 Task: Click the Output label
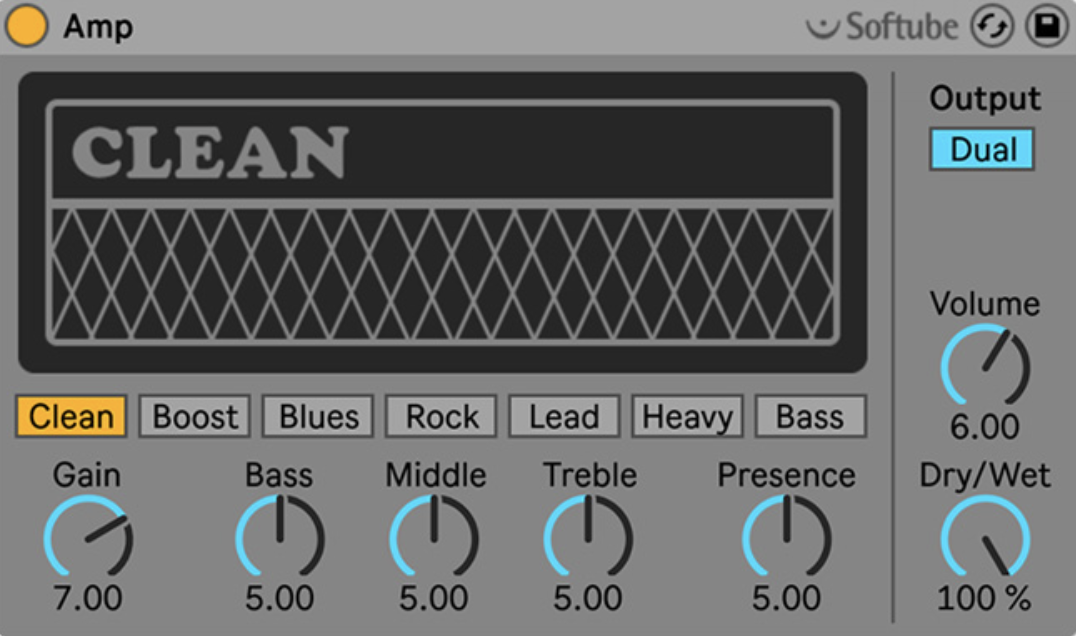985,99
